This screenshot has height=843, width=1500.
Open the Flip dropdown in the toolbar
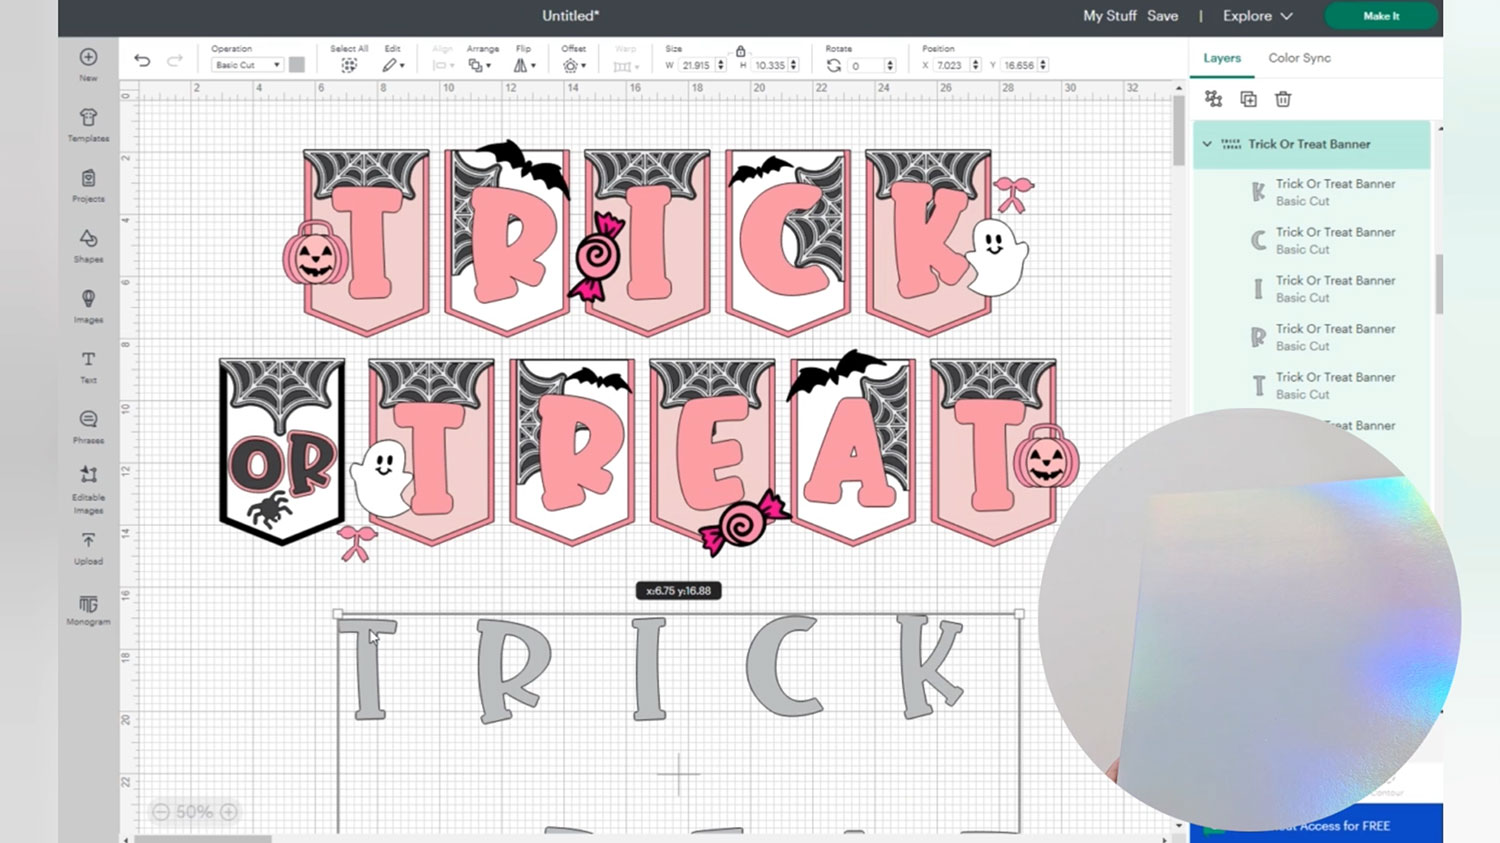tap(524, 65)
